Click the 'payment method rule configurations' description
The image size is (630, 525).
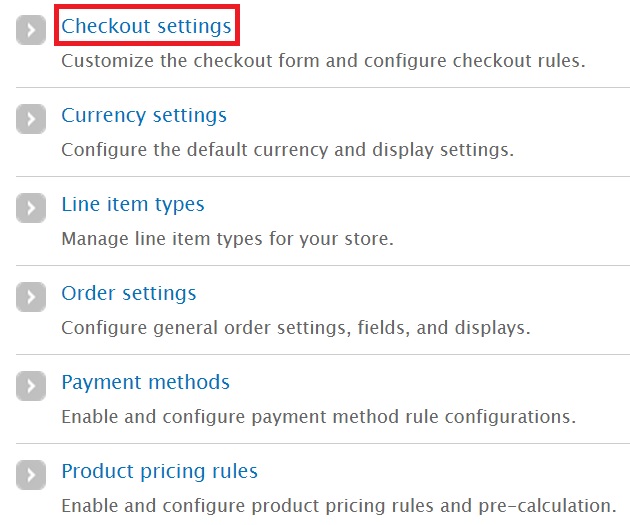319,417
